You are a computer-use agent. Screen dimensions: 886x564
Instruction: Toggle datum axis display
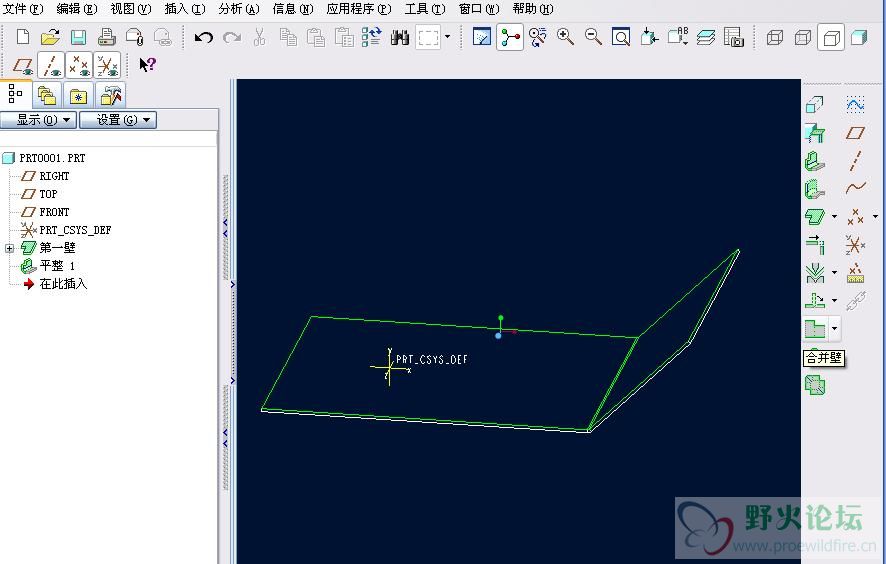[51, 66]
